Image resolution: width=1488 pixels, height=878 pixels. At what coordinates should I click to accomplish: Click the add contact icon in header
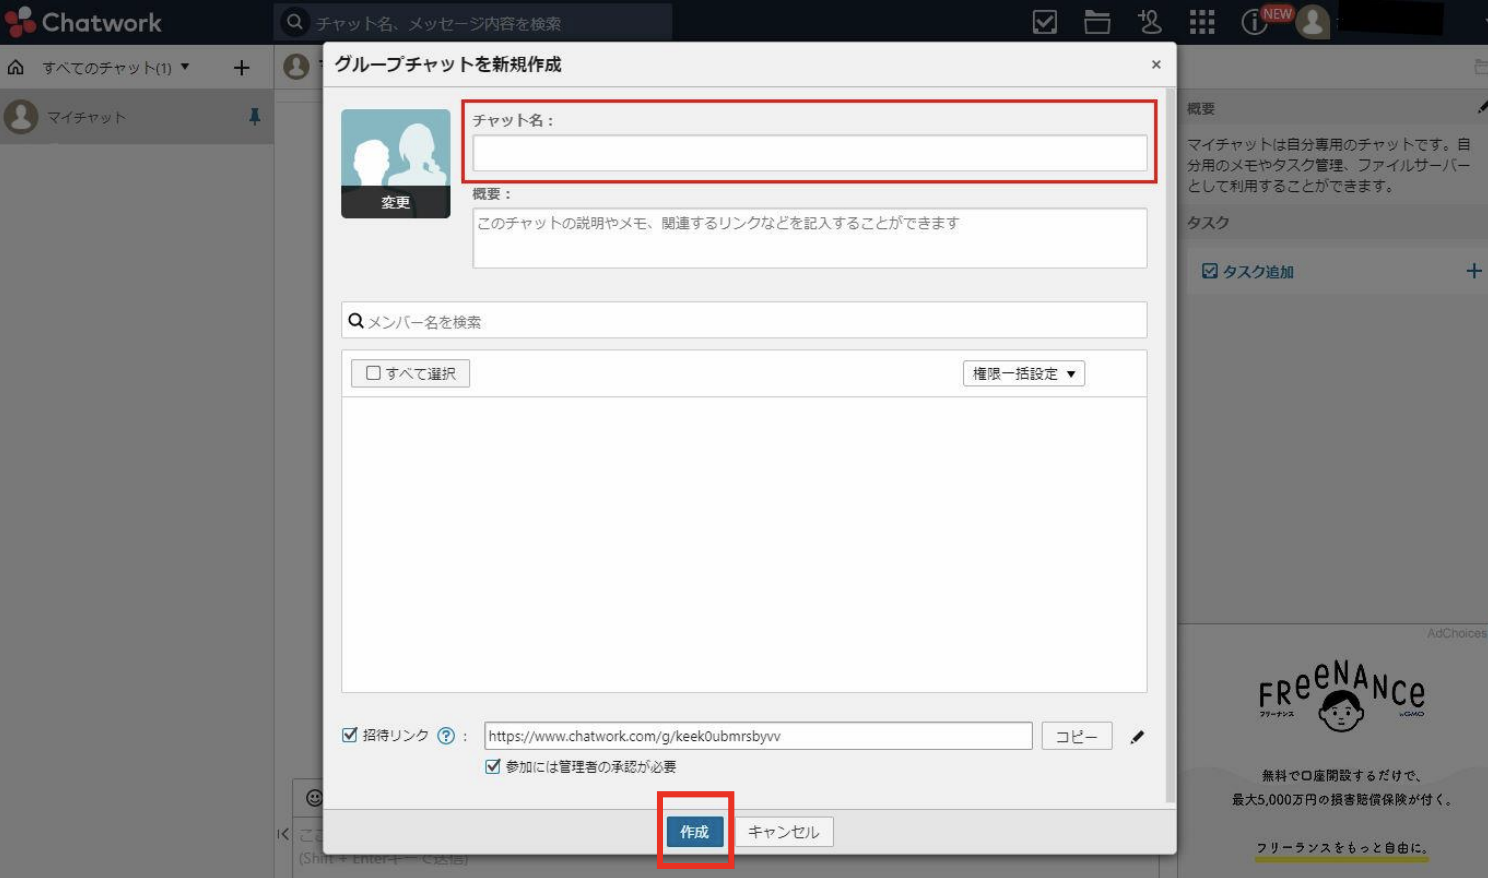click(x=1150, y=22)
